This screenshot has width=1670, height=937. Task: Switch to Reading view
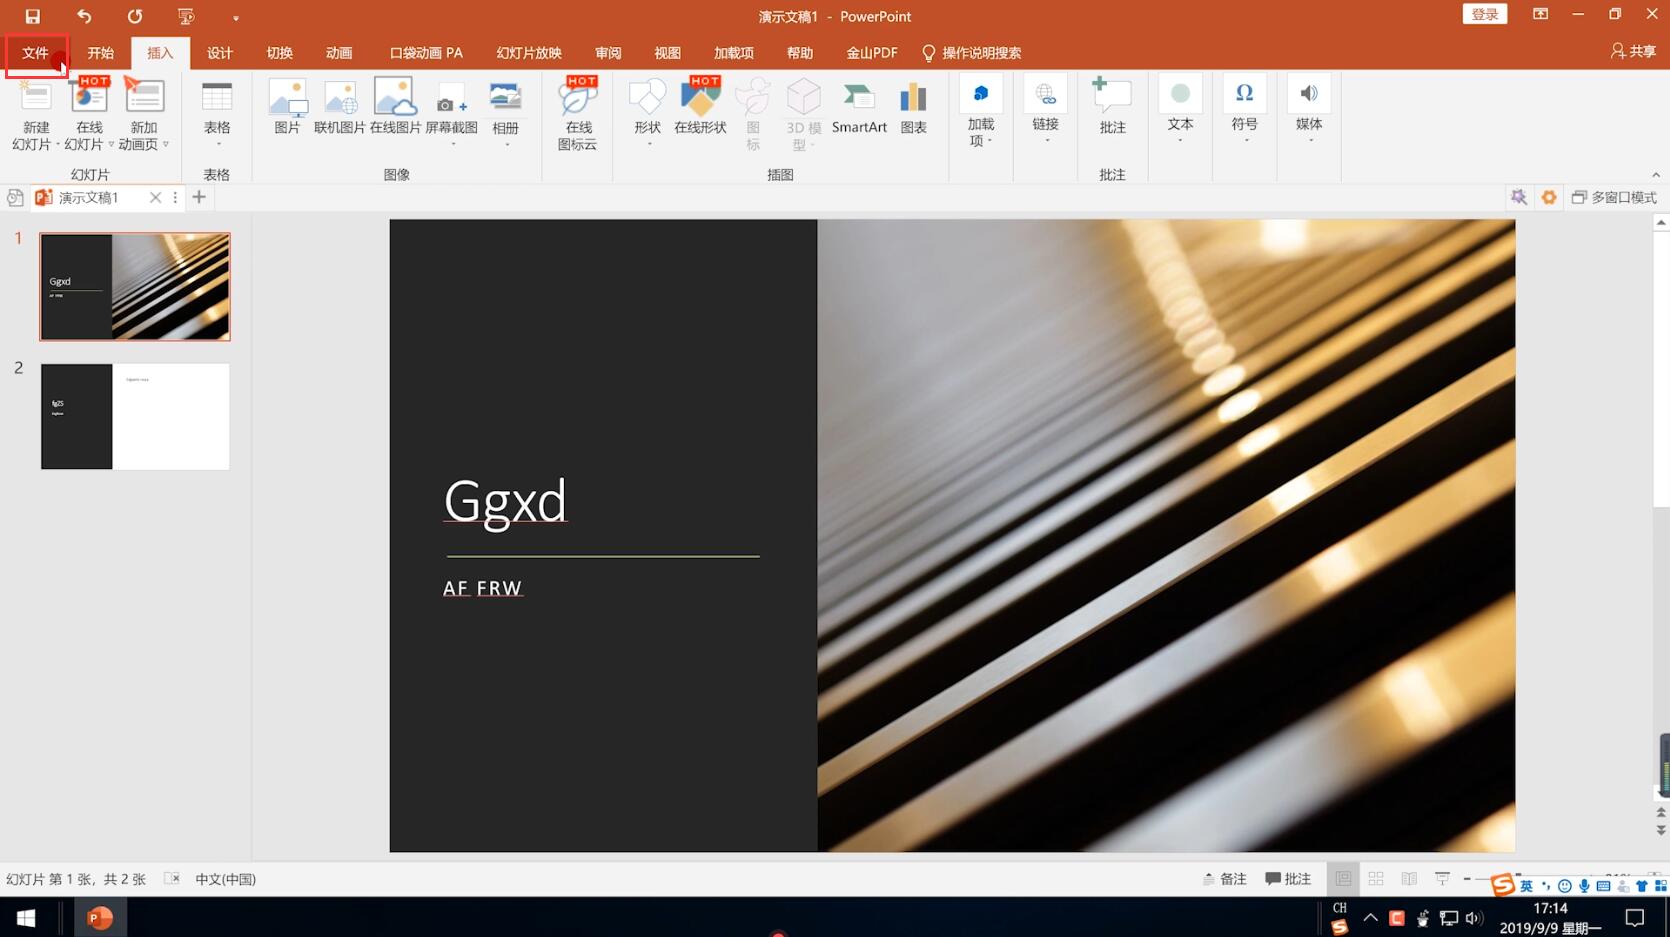[1409, 879]
